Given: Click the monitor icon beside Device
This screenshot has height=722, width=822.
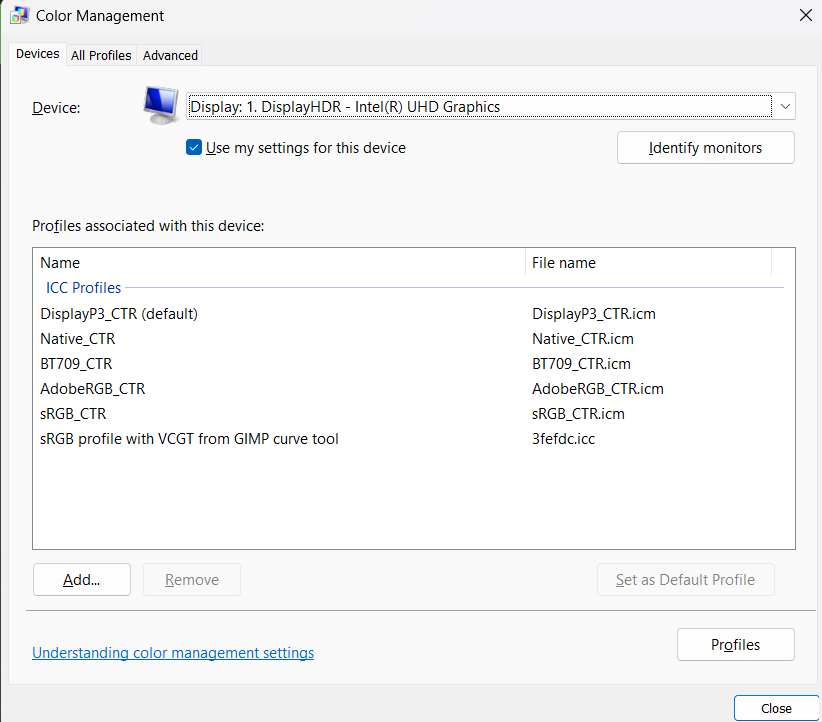Looking at the screenshot, I should coord(161,105).
